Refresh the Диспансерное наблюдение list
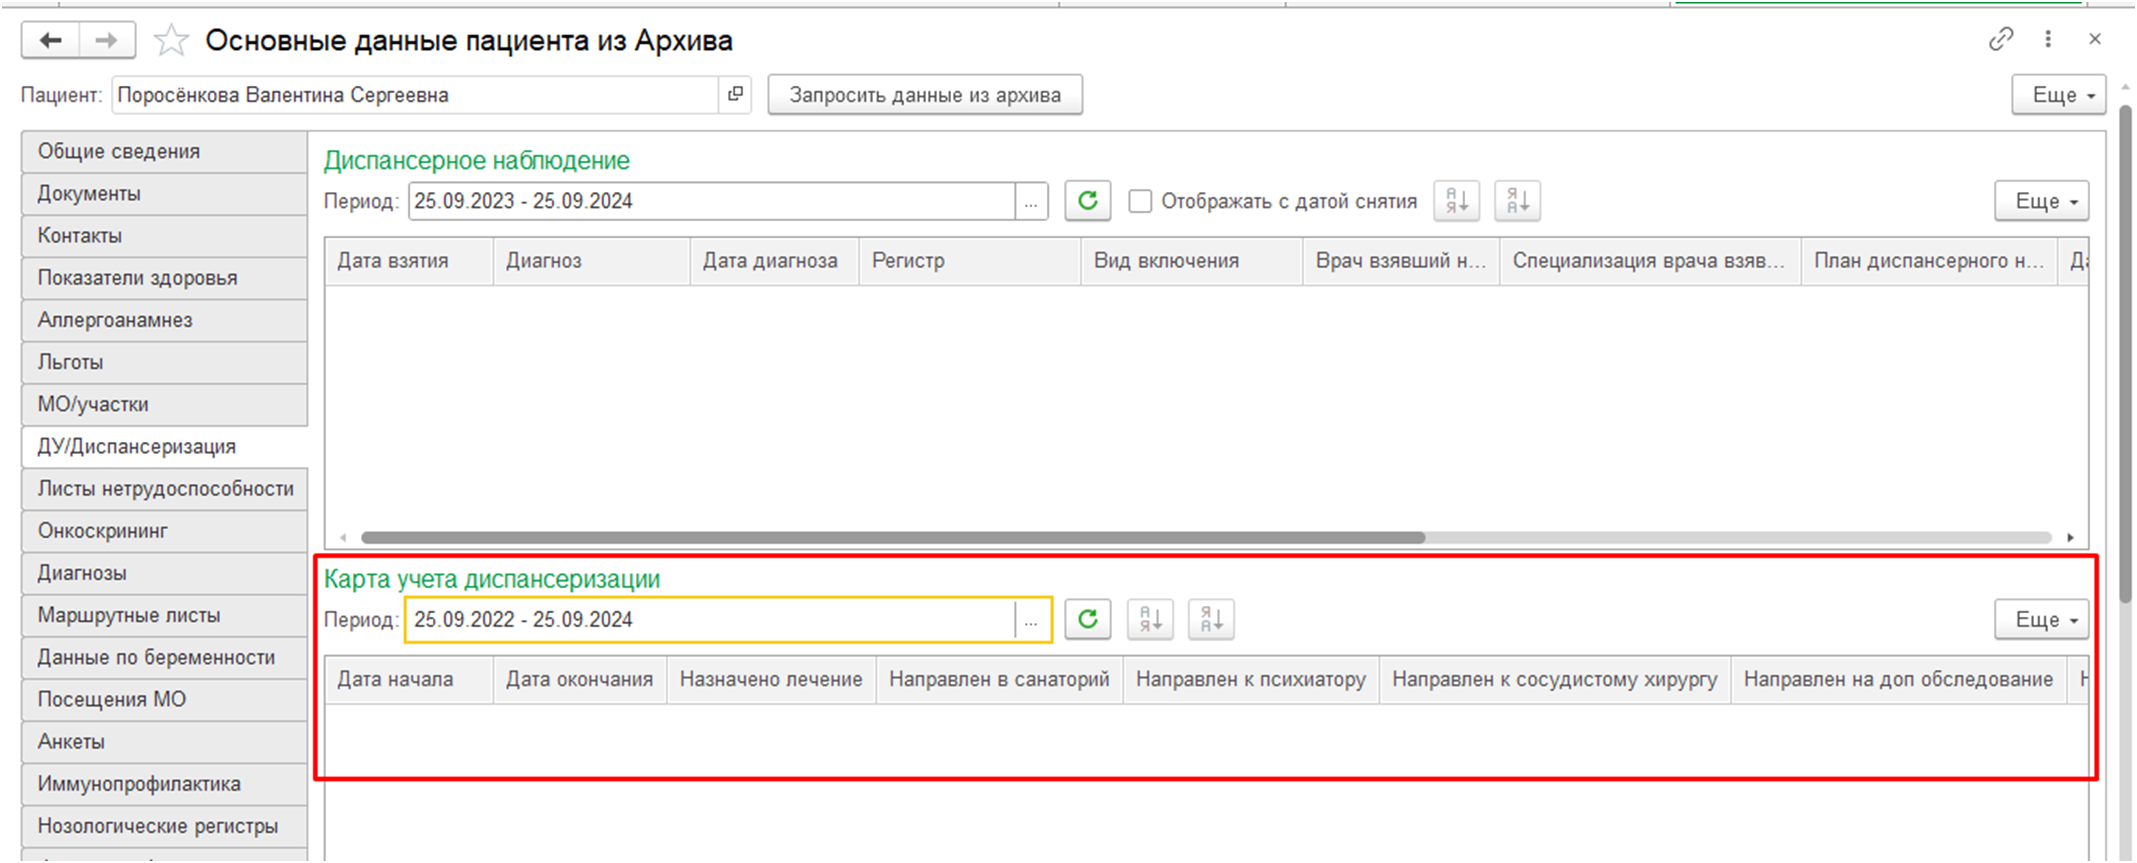2137x863 pixels. (1087, 201)
